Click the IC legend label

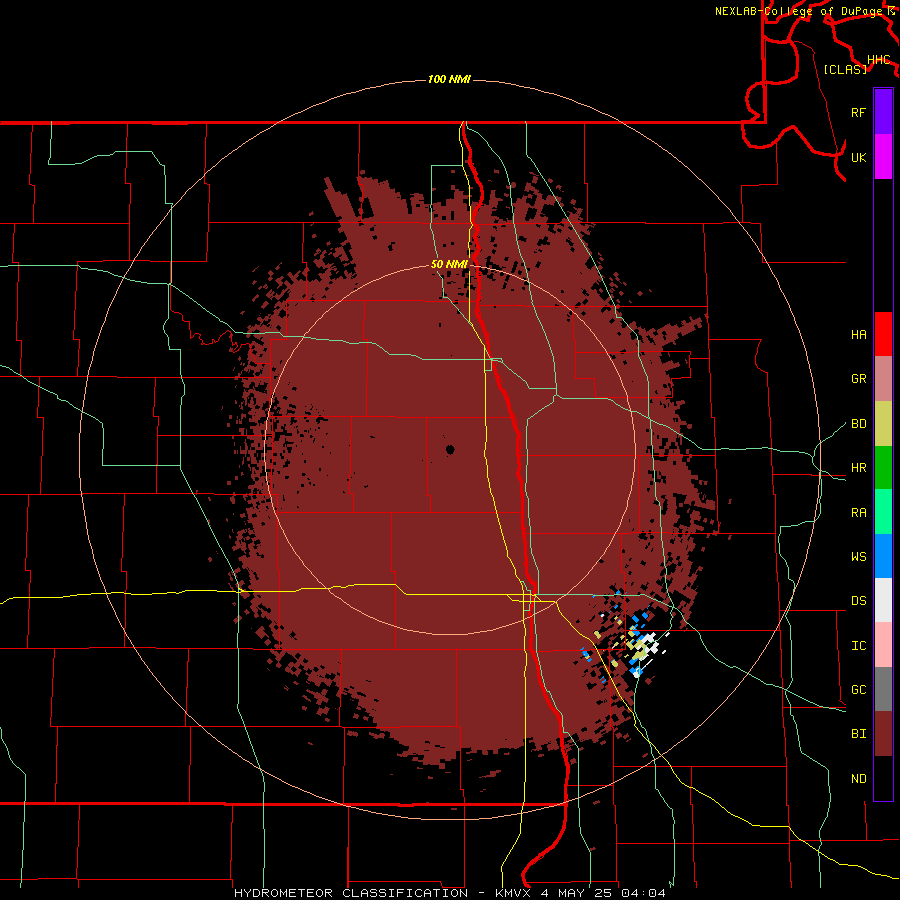pos(858,646)
